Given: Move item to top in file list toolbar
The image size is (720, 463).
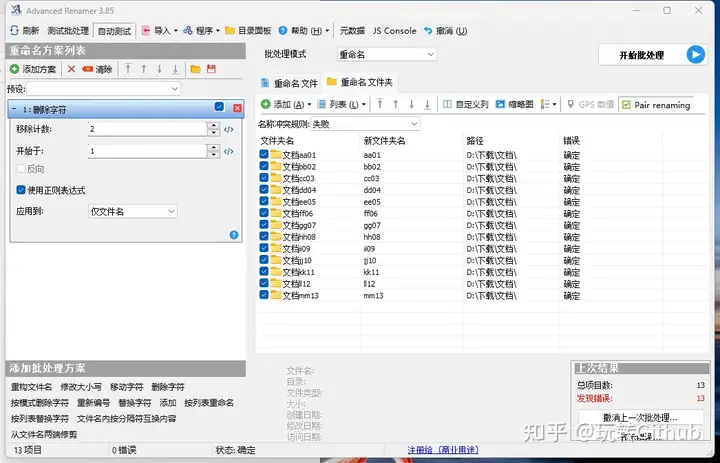Looking at the screenshot, I should pyautogui.click(x=380, y=104).
